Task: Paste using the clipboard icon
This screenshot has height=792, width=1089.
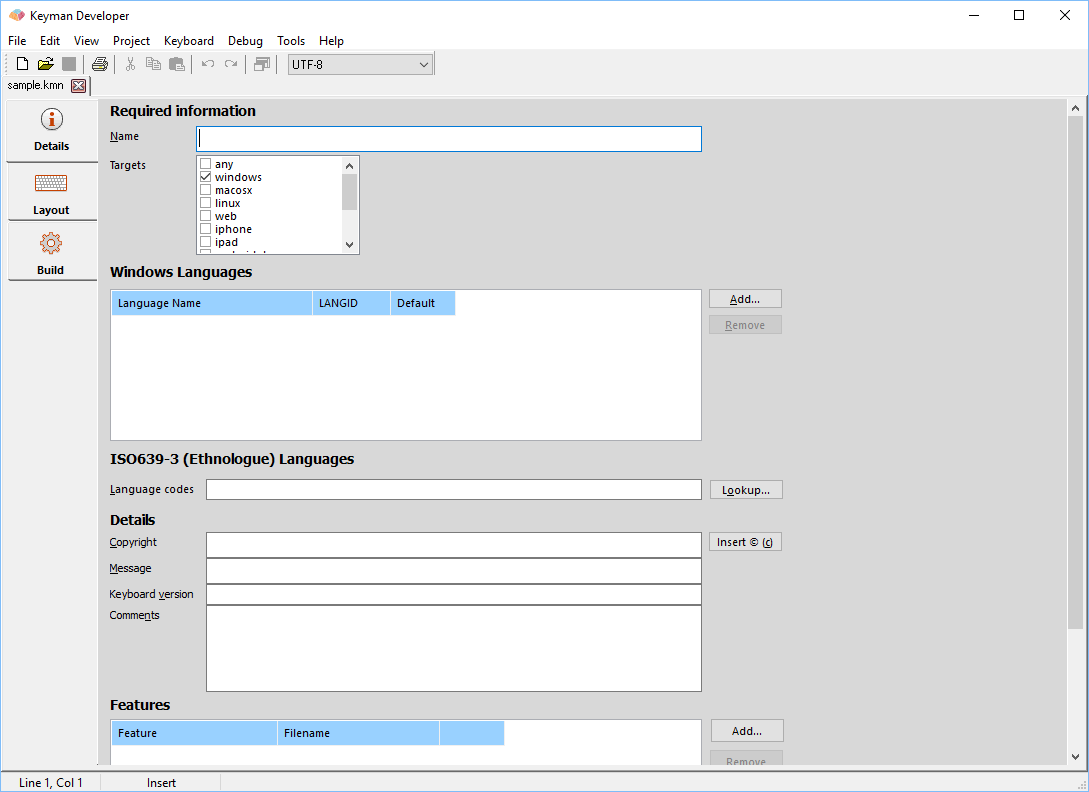Action: 177,65
